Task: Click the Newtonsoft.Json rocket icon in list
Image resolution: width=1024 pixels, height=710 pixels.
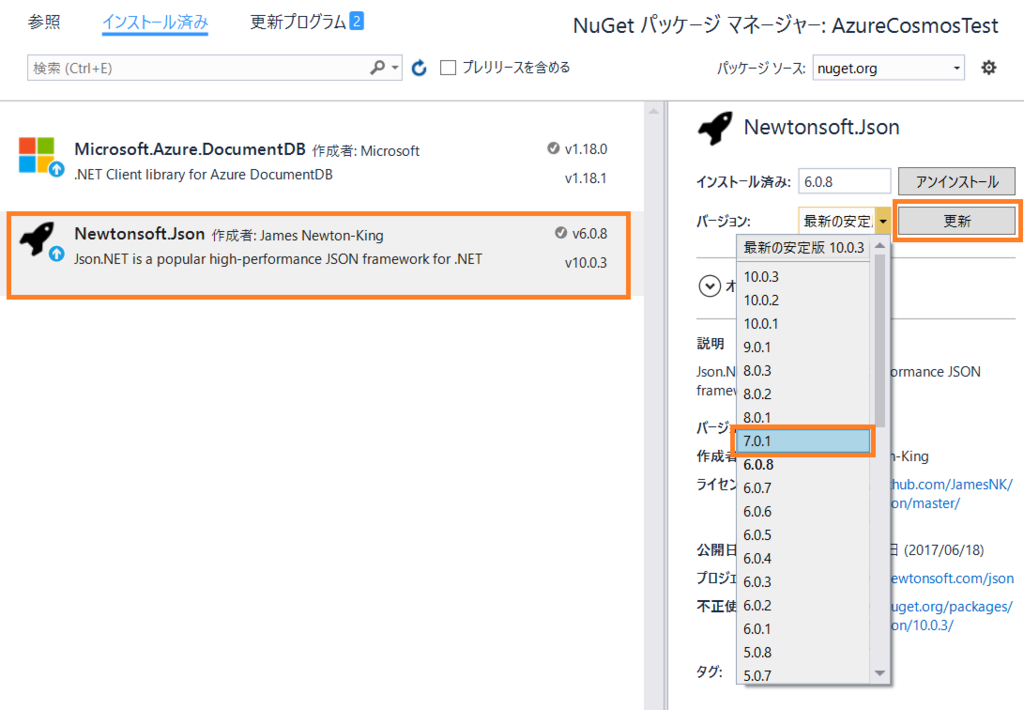Action: [37, 239]
